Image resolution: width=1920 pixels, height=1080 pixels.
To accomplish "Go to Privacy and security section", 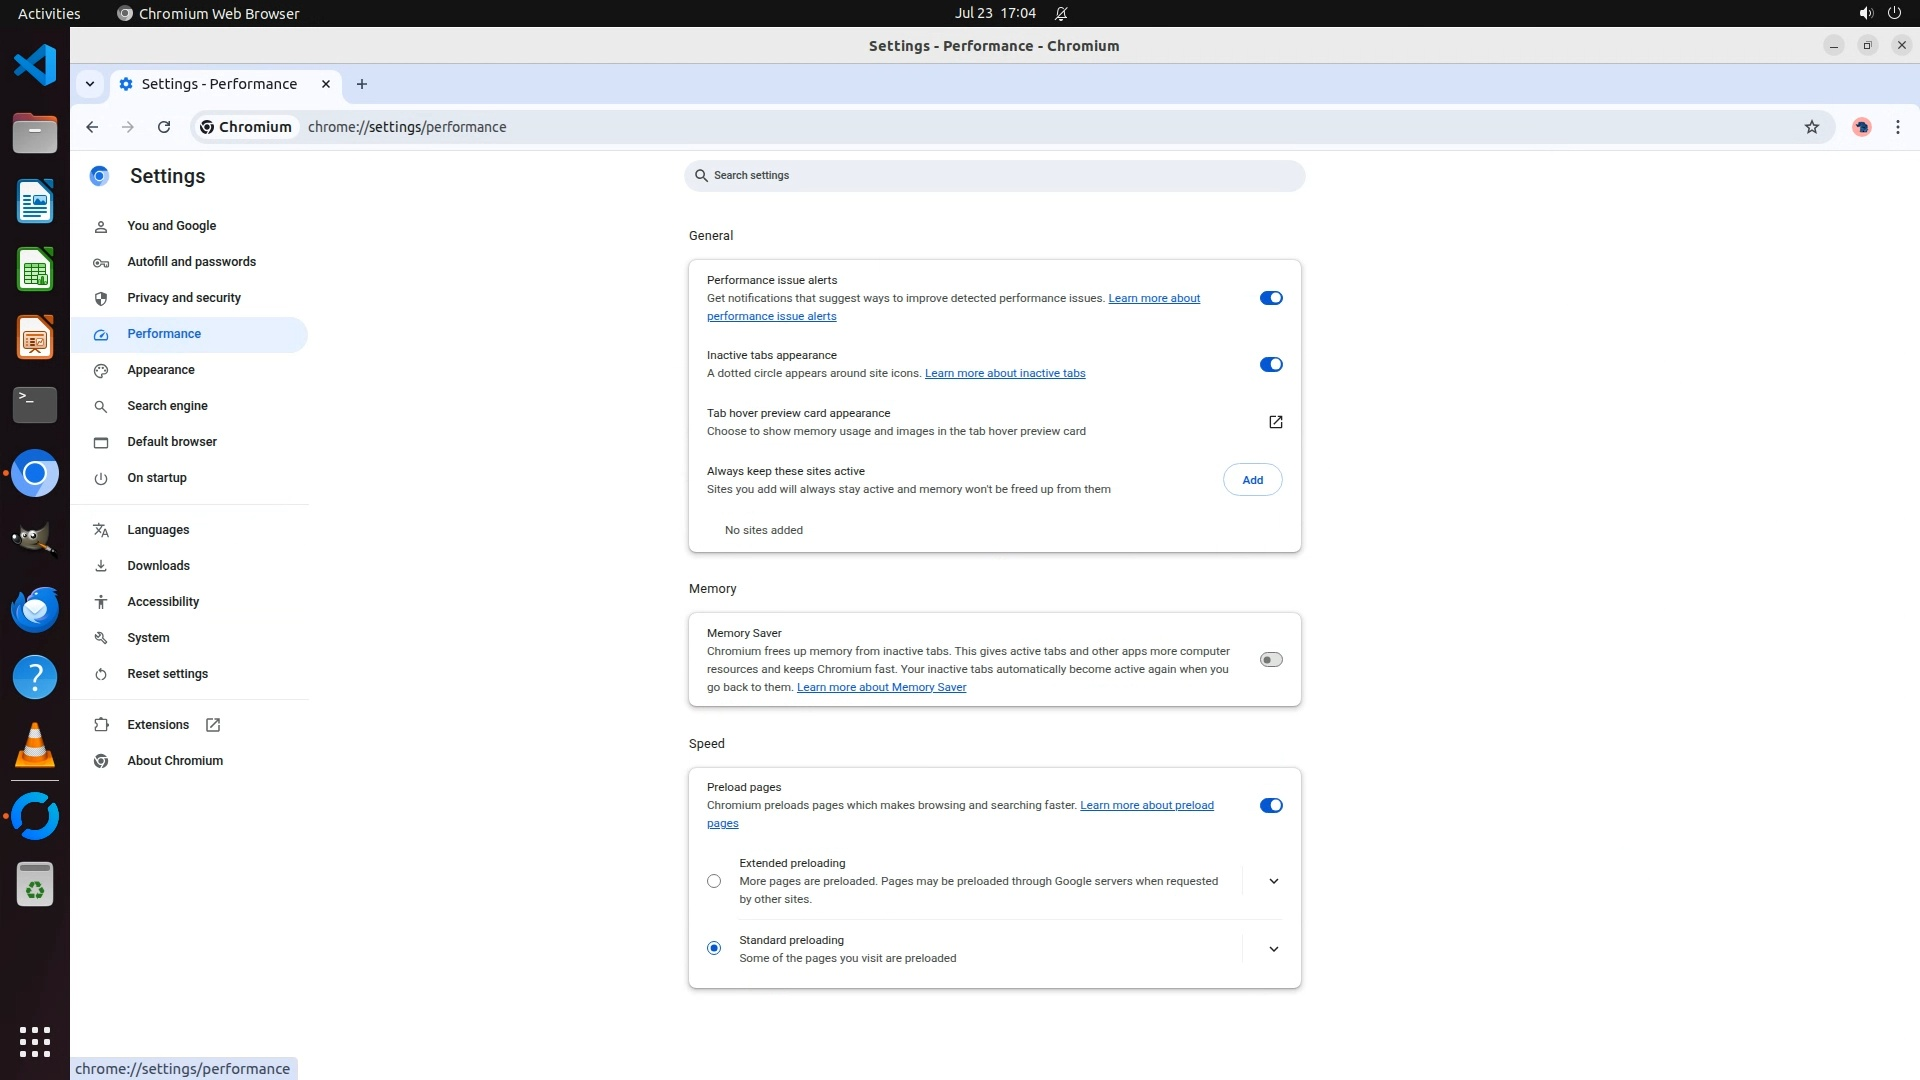I will 184,298.
